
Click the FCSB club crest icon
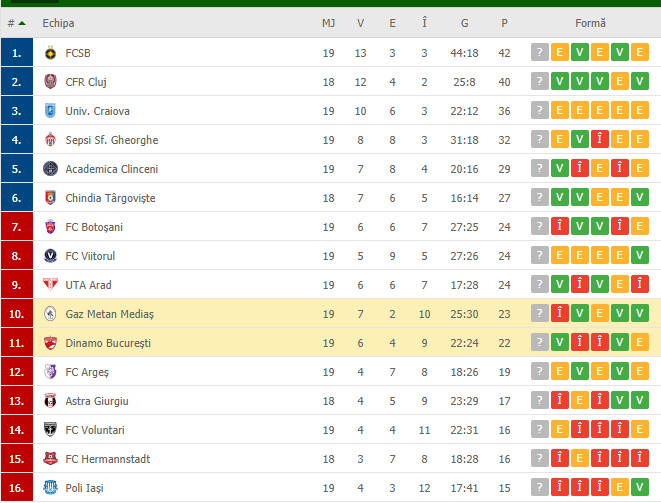click(x=50, y=53)
